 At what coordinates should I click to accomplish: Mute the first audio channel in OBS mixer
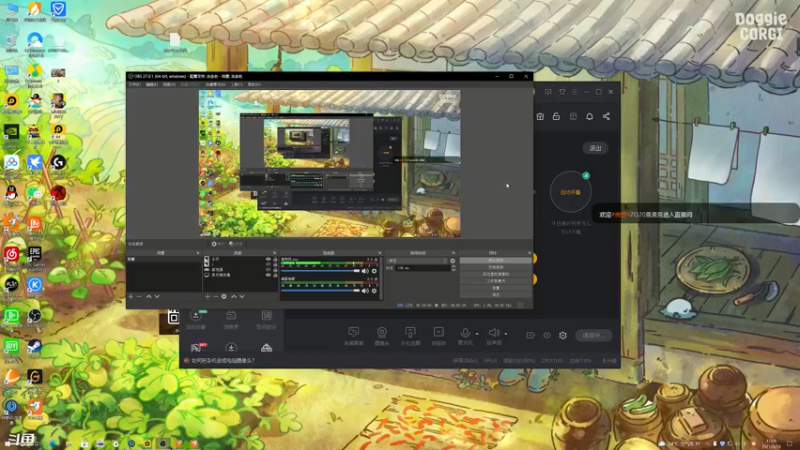coord(365,271)
